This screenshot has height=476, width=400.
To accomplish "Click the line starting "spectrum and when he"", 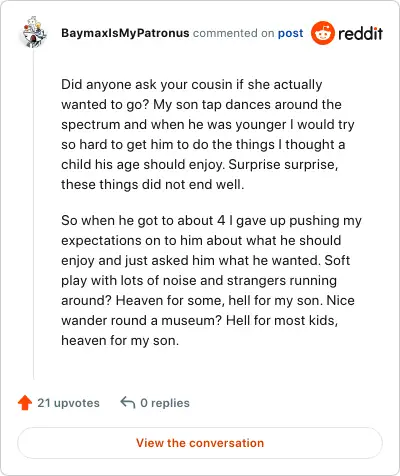I will (208, 125).
